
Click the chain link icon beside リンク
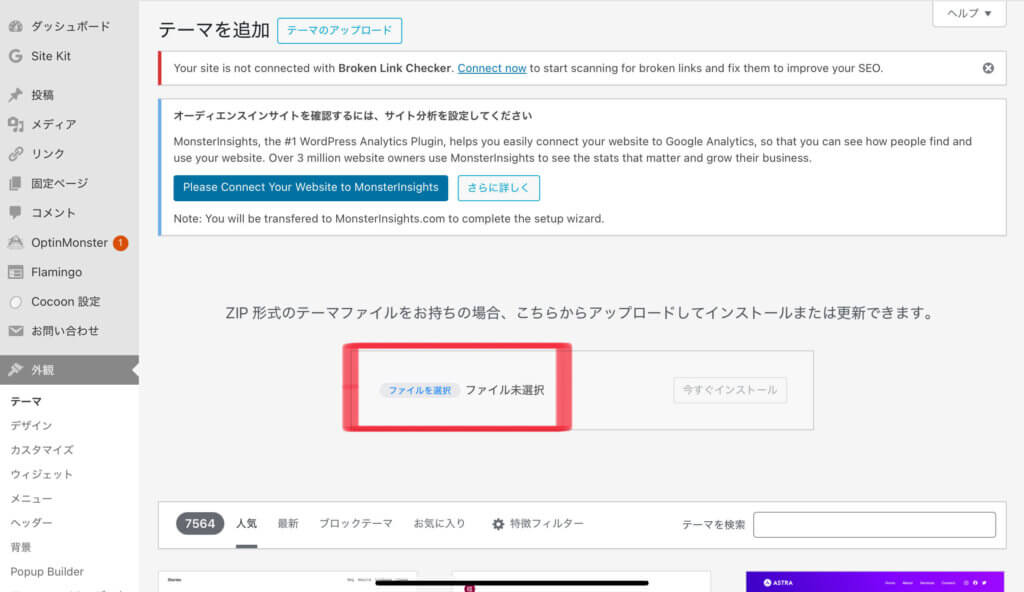click(16, 154)
